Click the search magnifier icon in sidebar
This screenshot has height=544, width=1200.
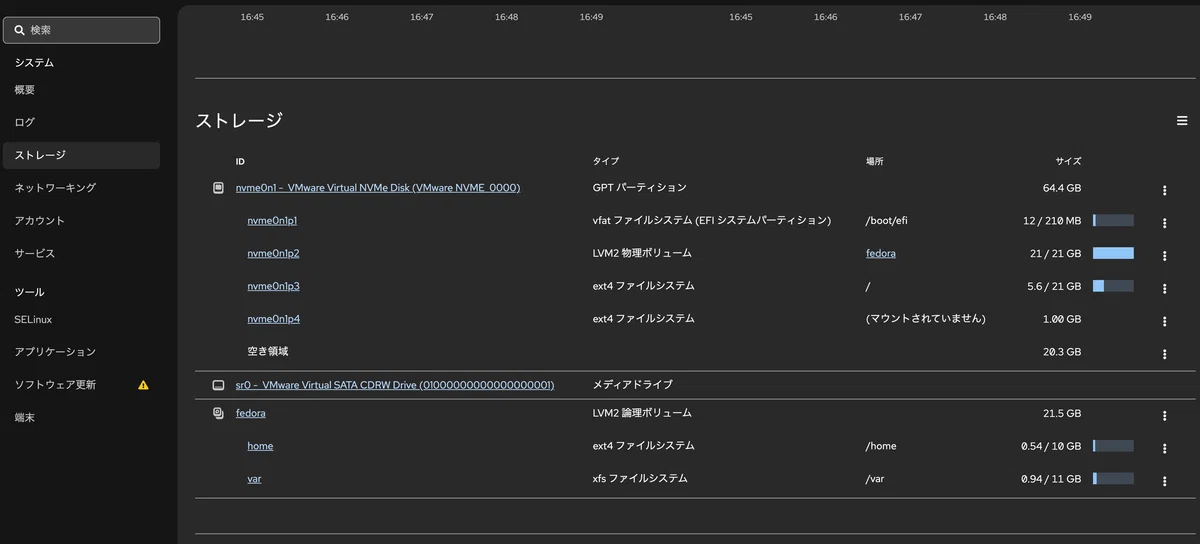click(19, 30)
